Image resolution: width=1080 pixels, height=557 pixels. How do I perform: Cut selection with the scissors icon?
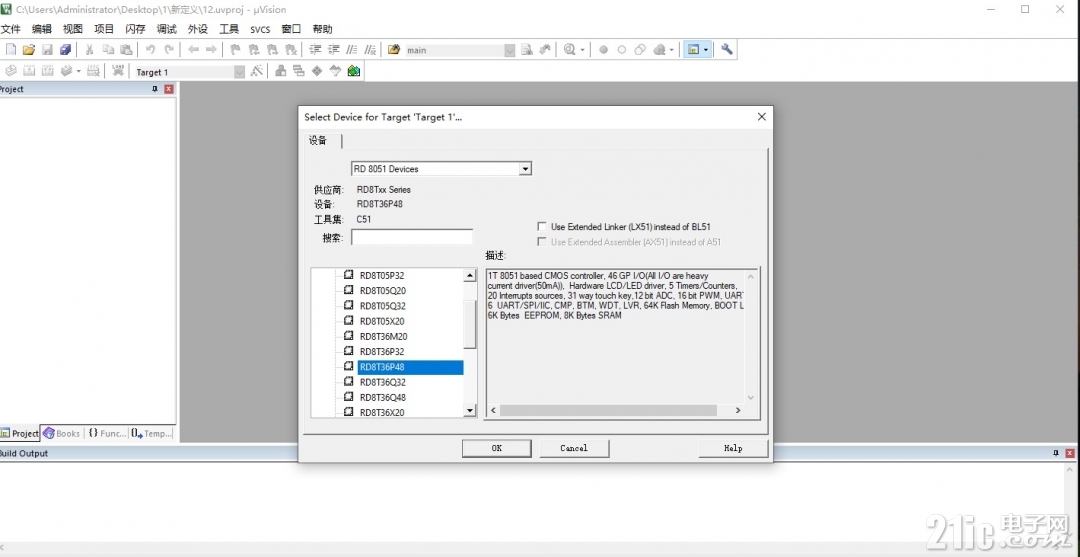pyautogui.click(x=90, y=50)
